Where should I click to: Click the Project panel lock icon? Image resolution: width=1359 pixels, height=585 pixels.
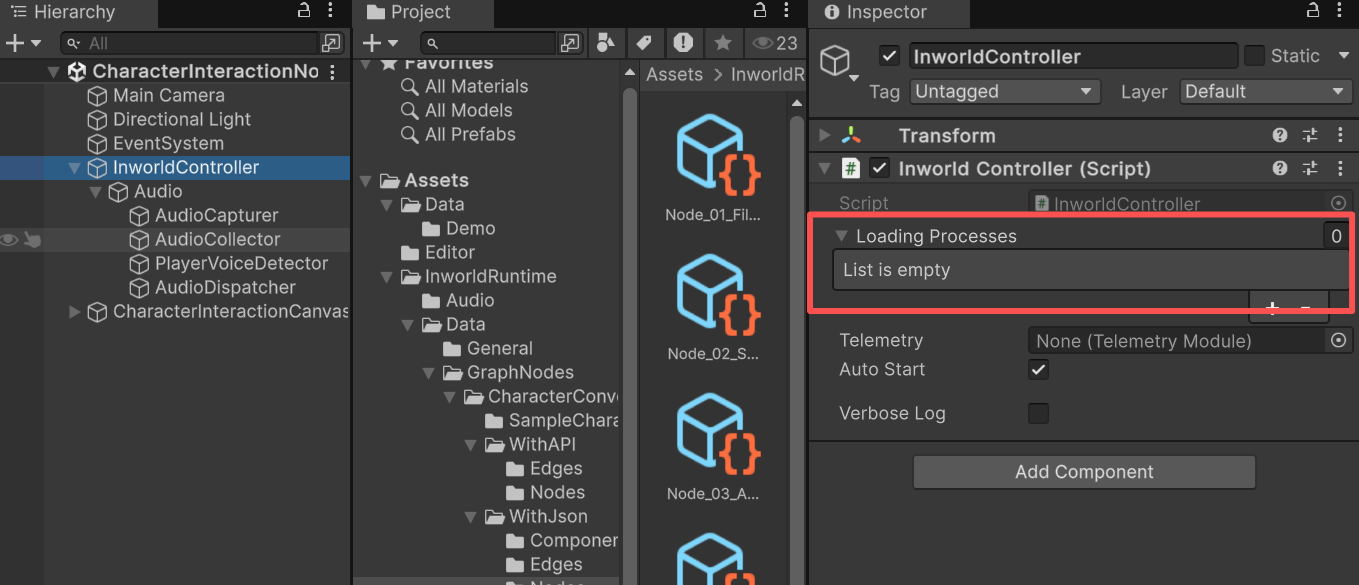[759, 12]
